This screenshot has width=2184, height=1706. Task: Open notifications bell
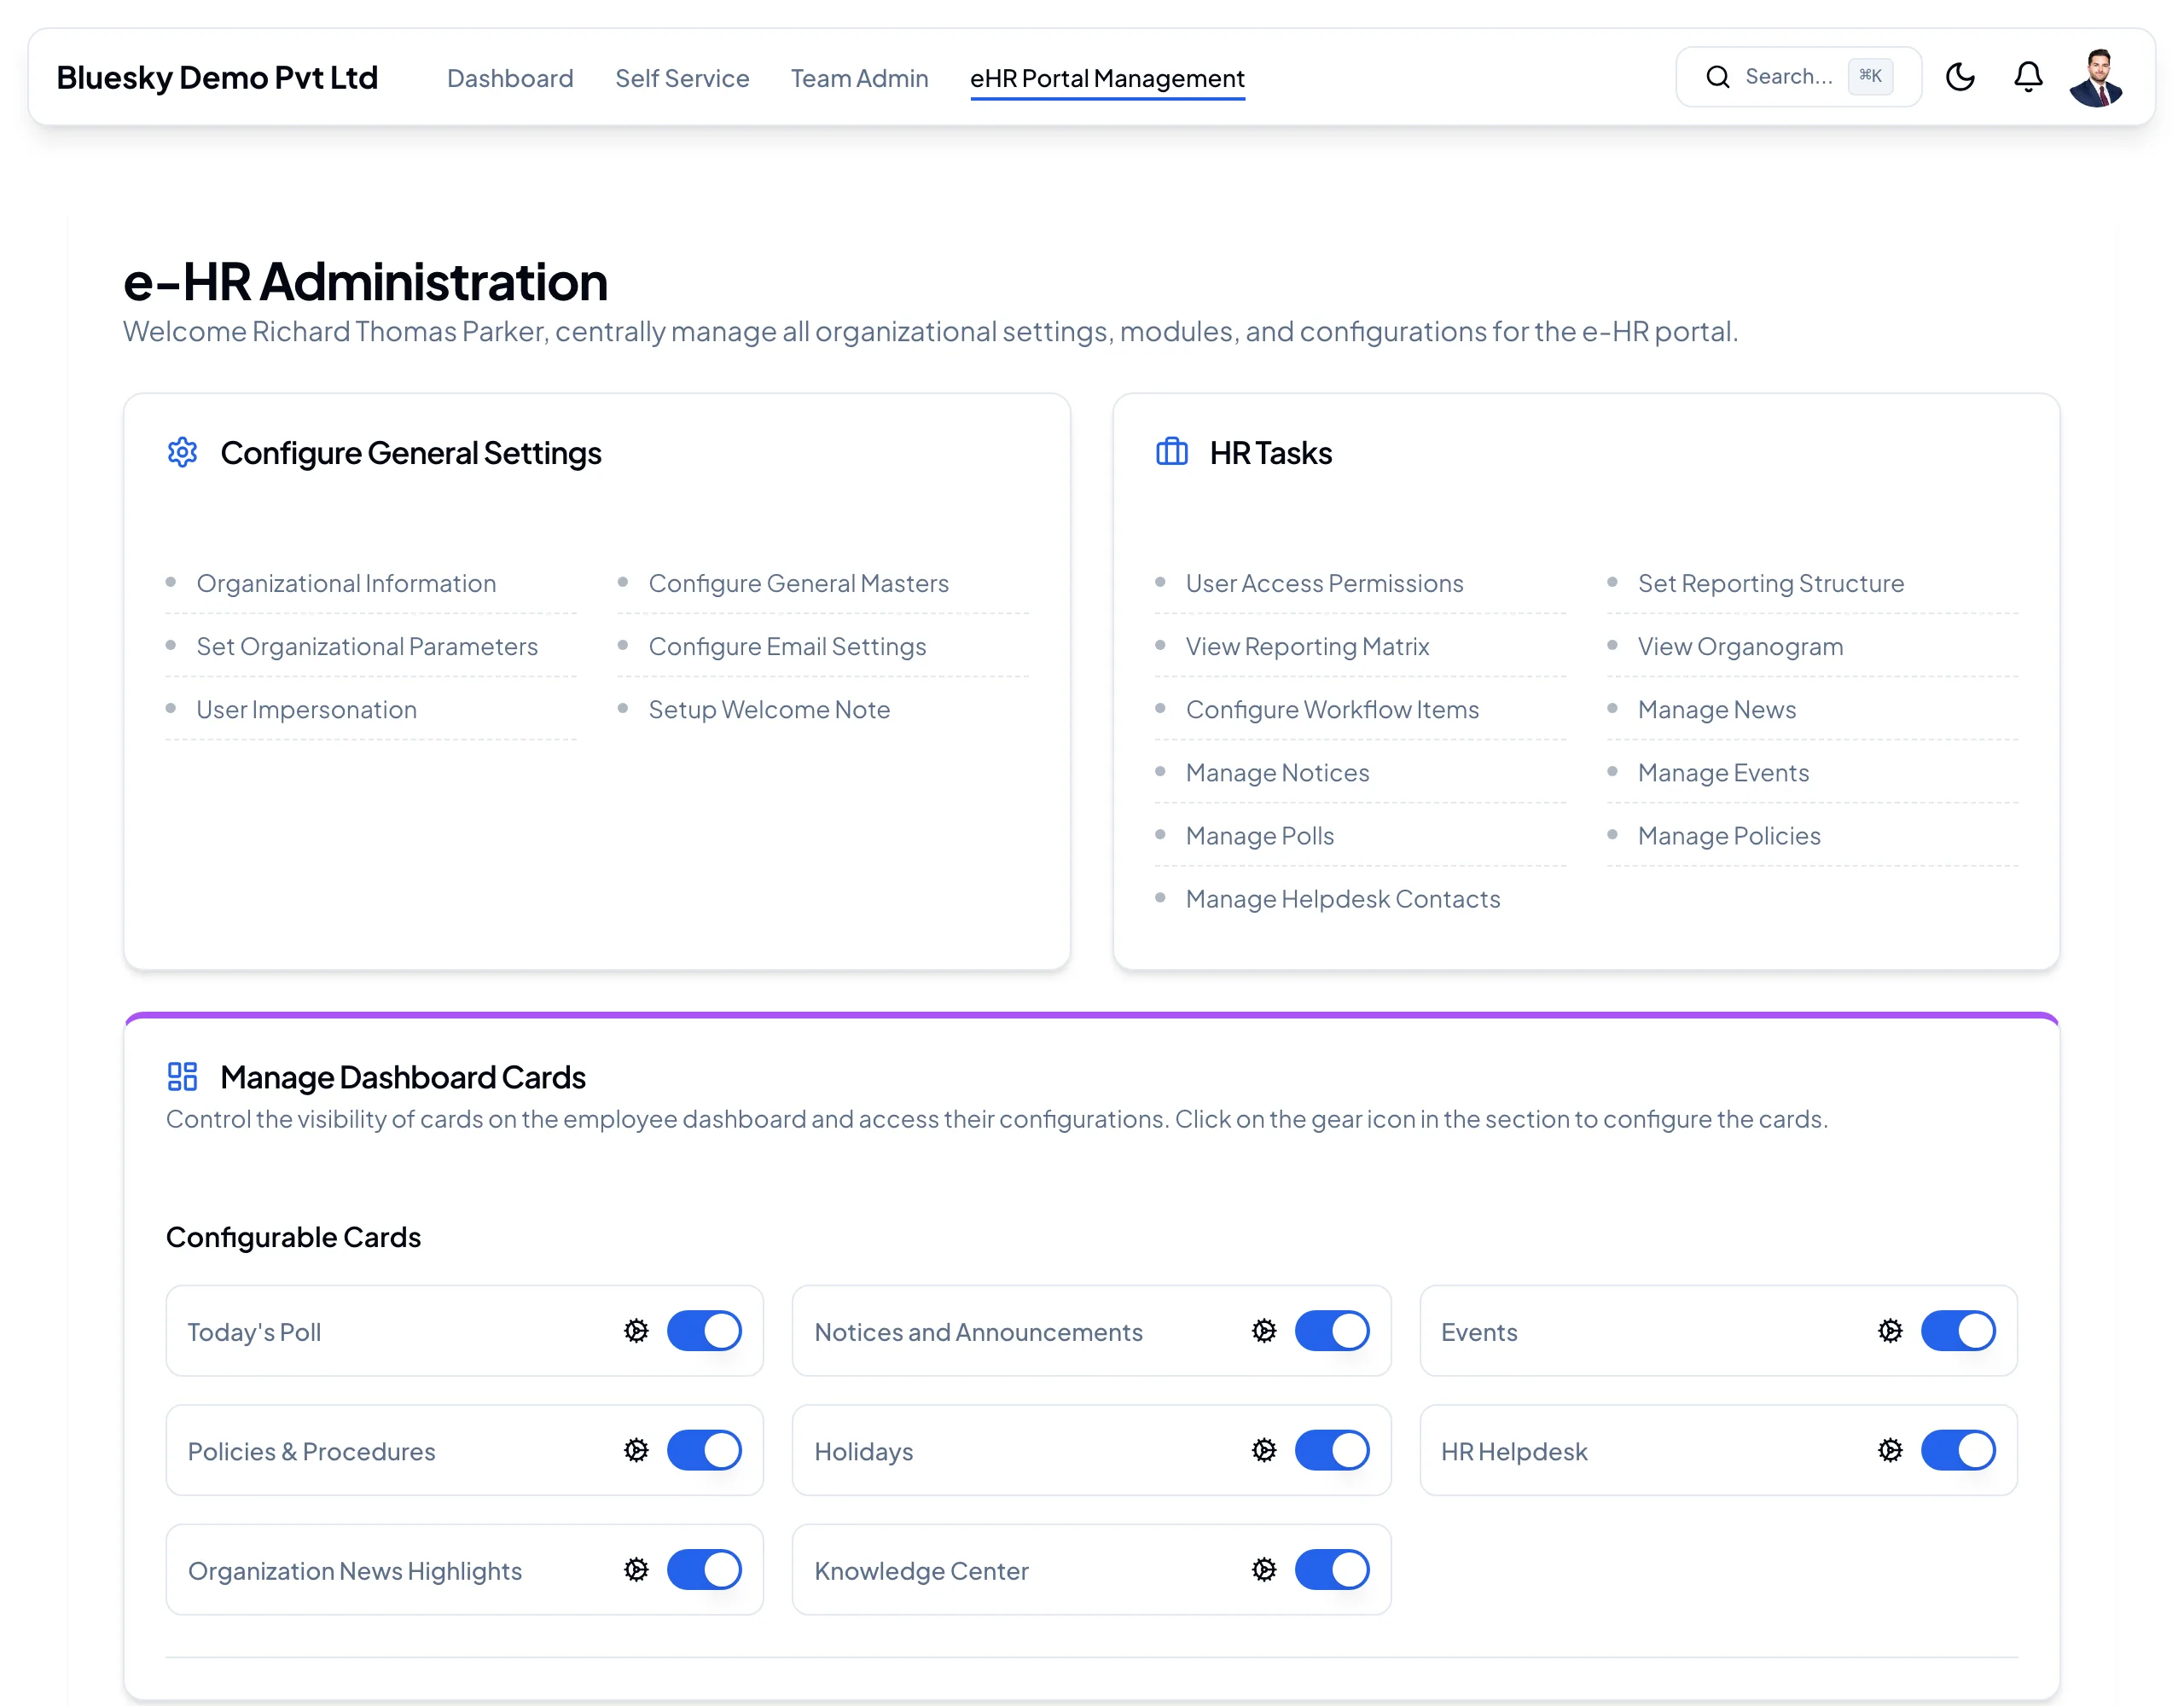[x=2028, y=77]
